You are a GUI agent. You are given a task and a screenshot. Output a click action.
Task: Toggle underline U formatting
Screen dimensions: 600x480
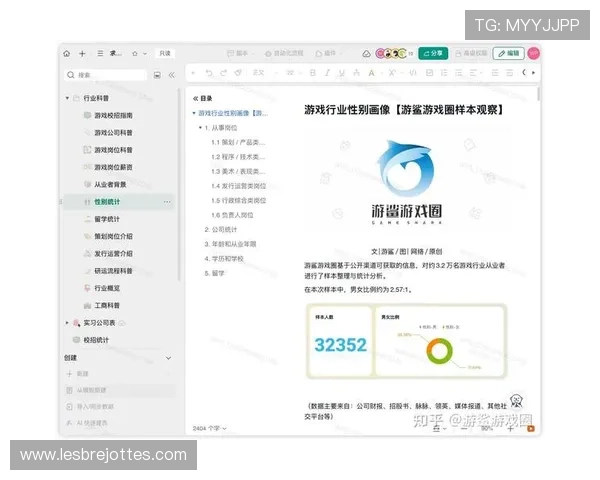pyautogui.click(x=342, y=73)
